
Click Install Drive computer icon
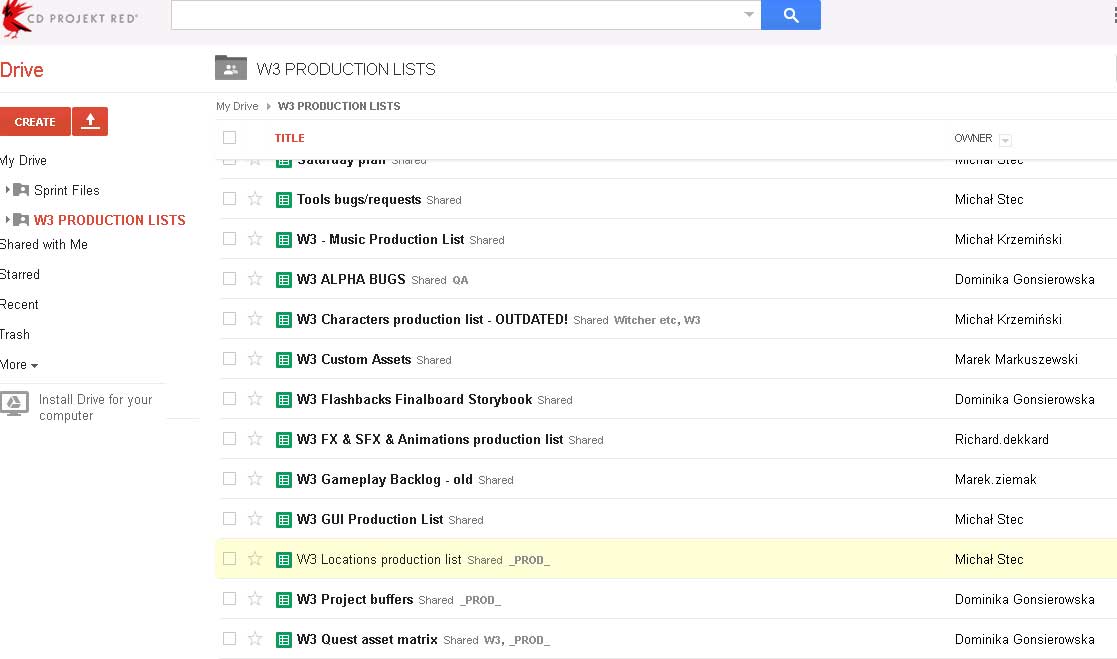point(14,405)
